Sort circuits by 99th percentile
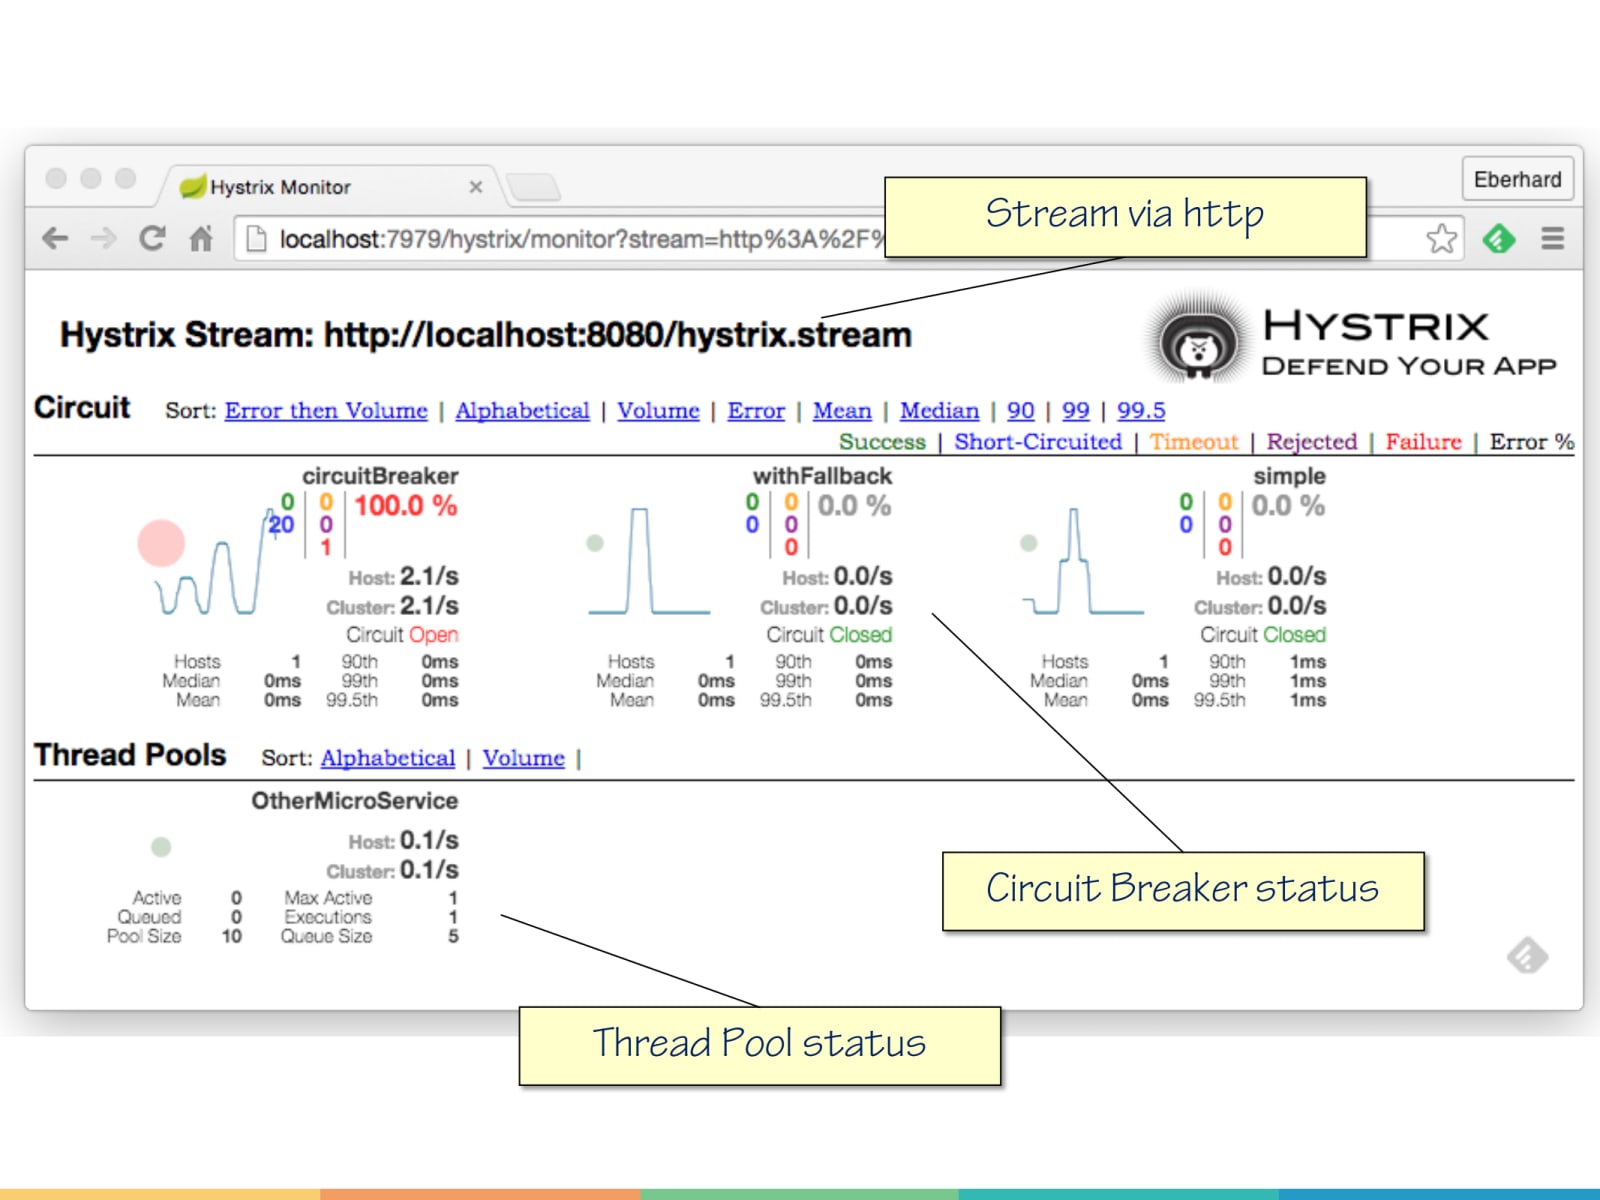 [x=1075, y=410]
